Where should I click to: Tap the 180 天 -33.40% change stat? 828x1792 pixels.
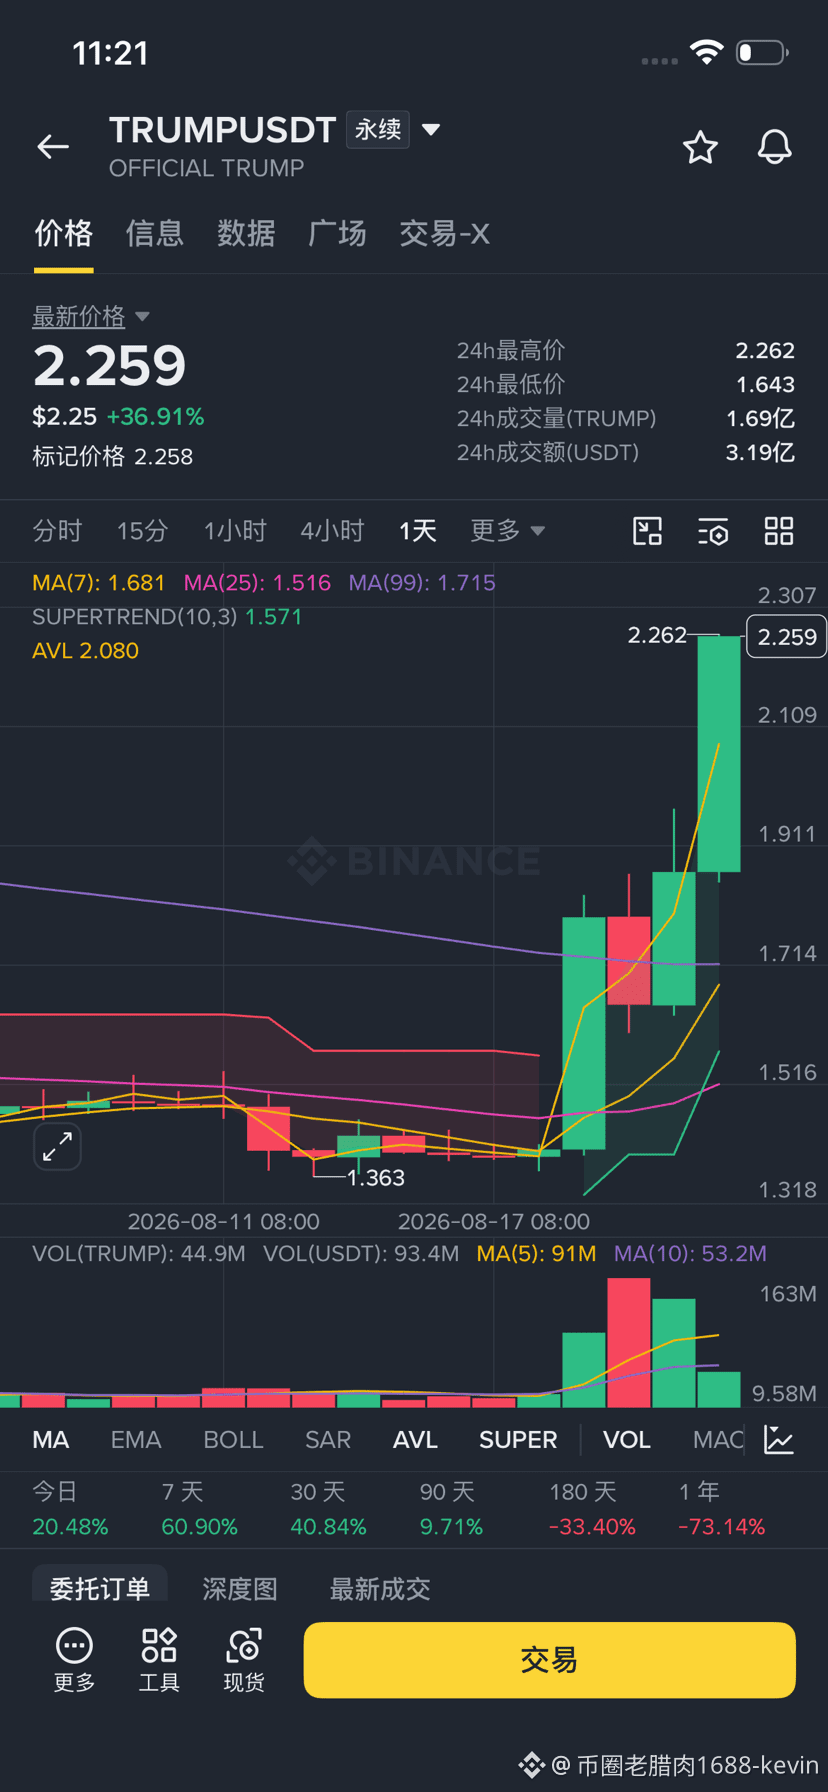(x=592, y=1510)
